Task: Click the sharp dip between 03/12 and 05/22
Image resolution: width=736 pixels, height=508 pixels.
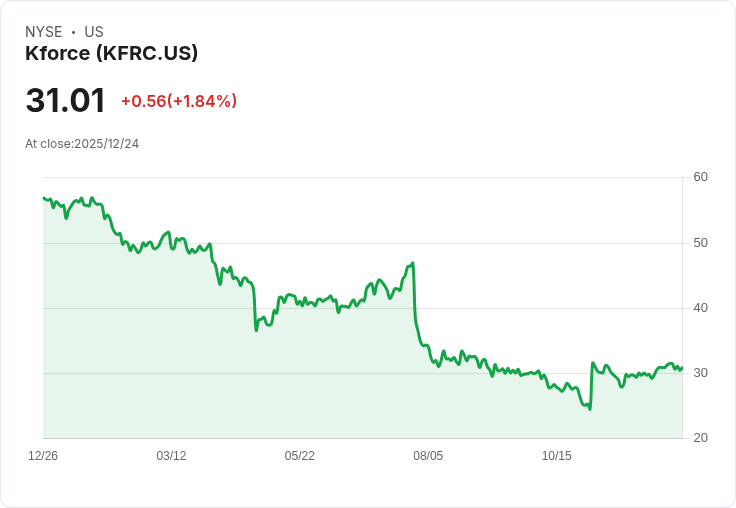Action: [256, 330]
